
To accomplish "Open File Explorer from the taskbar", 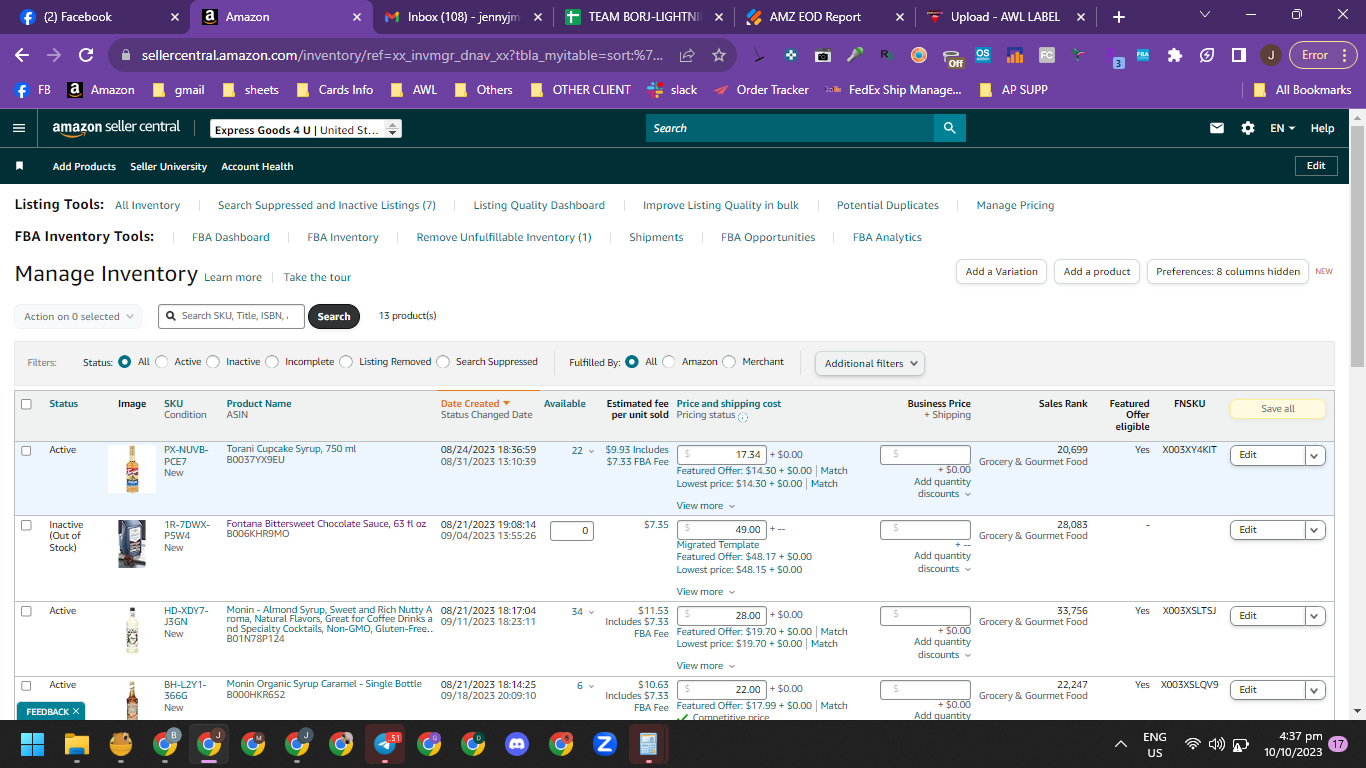I will [77, 744].
